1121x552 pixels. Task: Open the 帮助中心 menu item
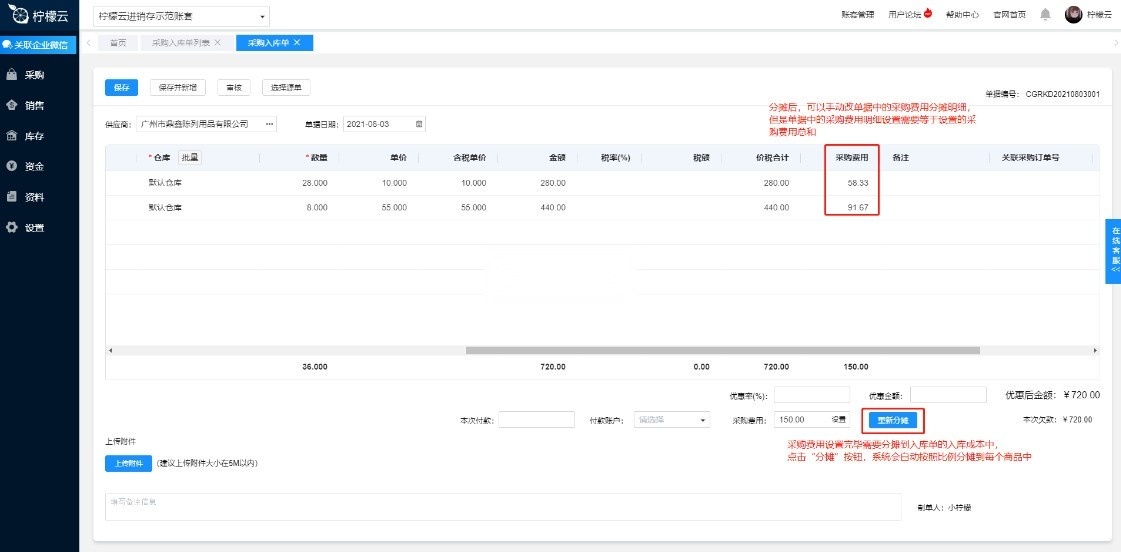coord(961,15)
